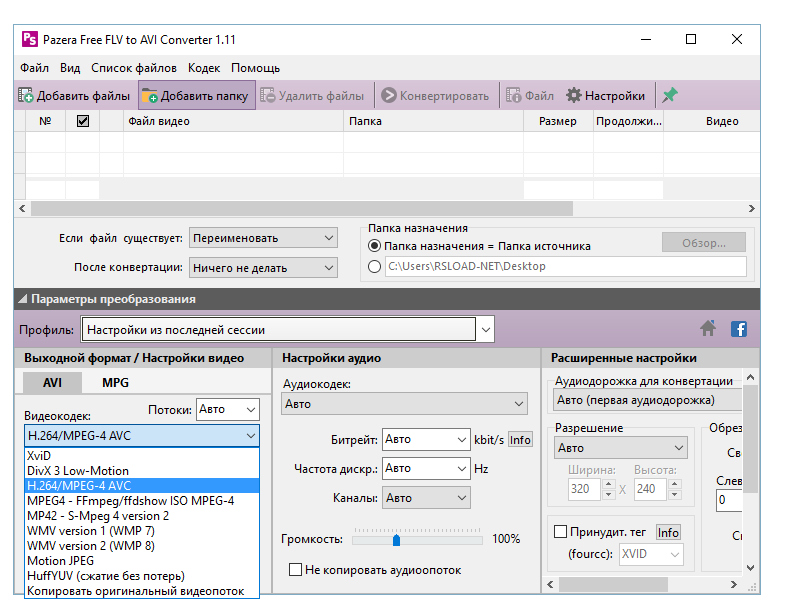Click the Convert toolbar button

pos(434,95)
